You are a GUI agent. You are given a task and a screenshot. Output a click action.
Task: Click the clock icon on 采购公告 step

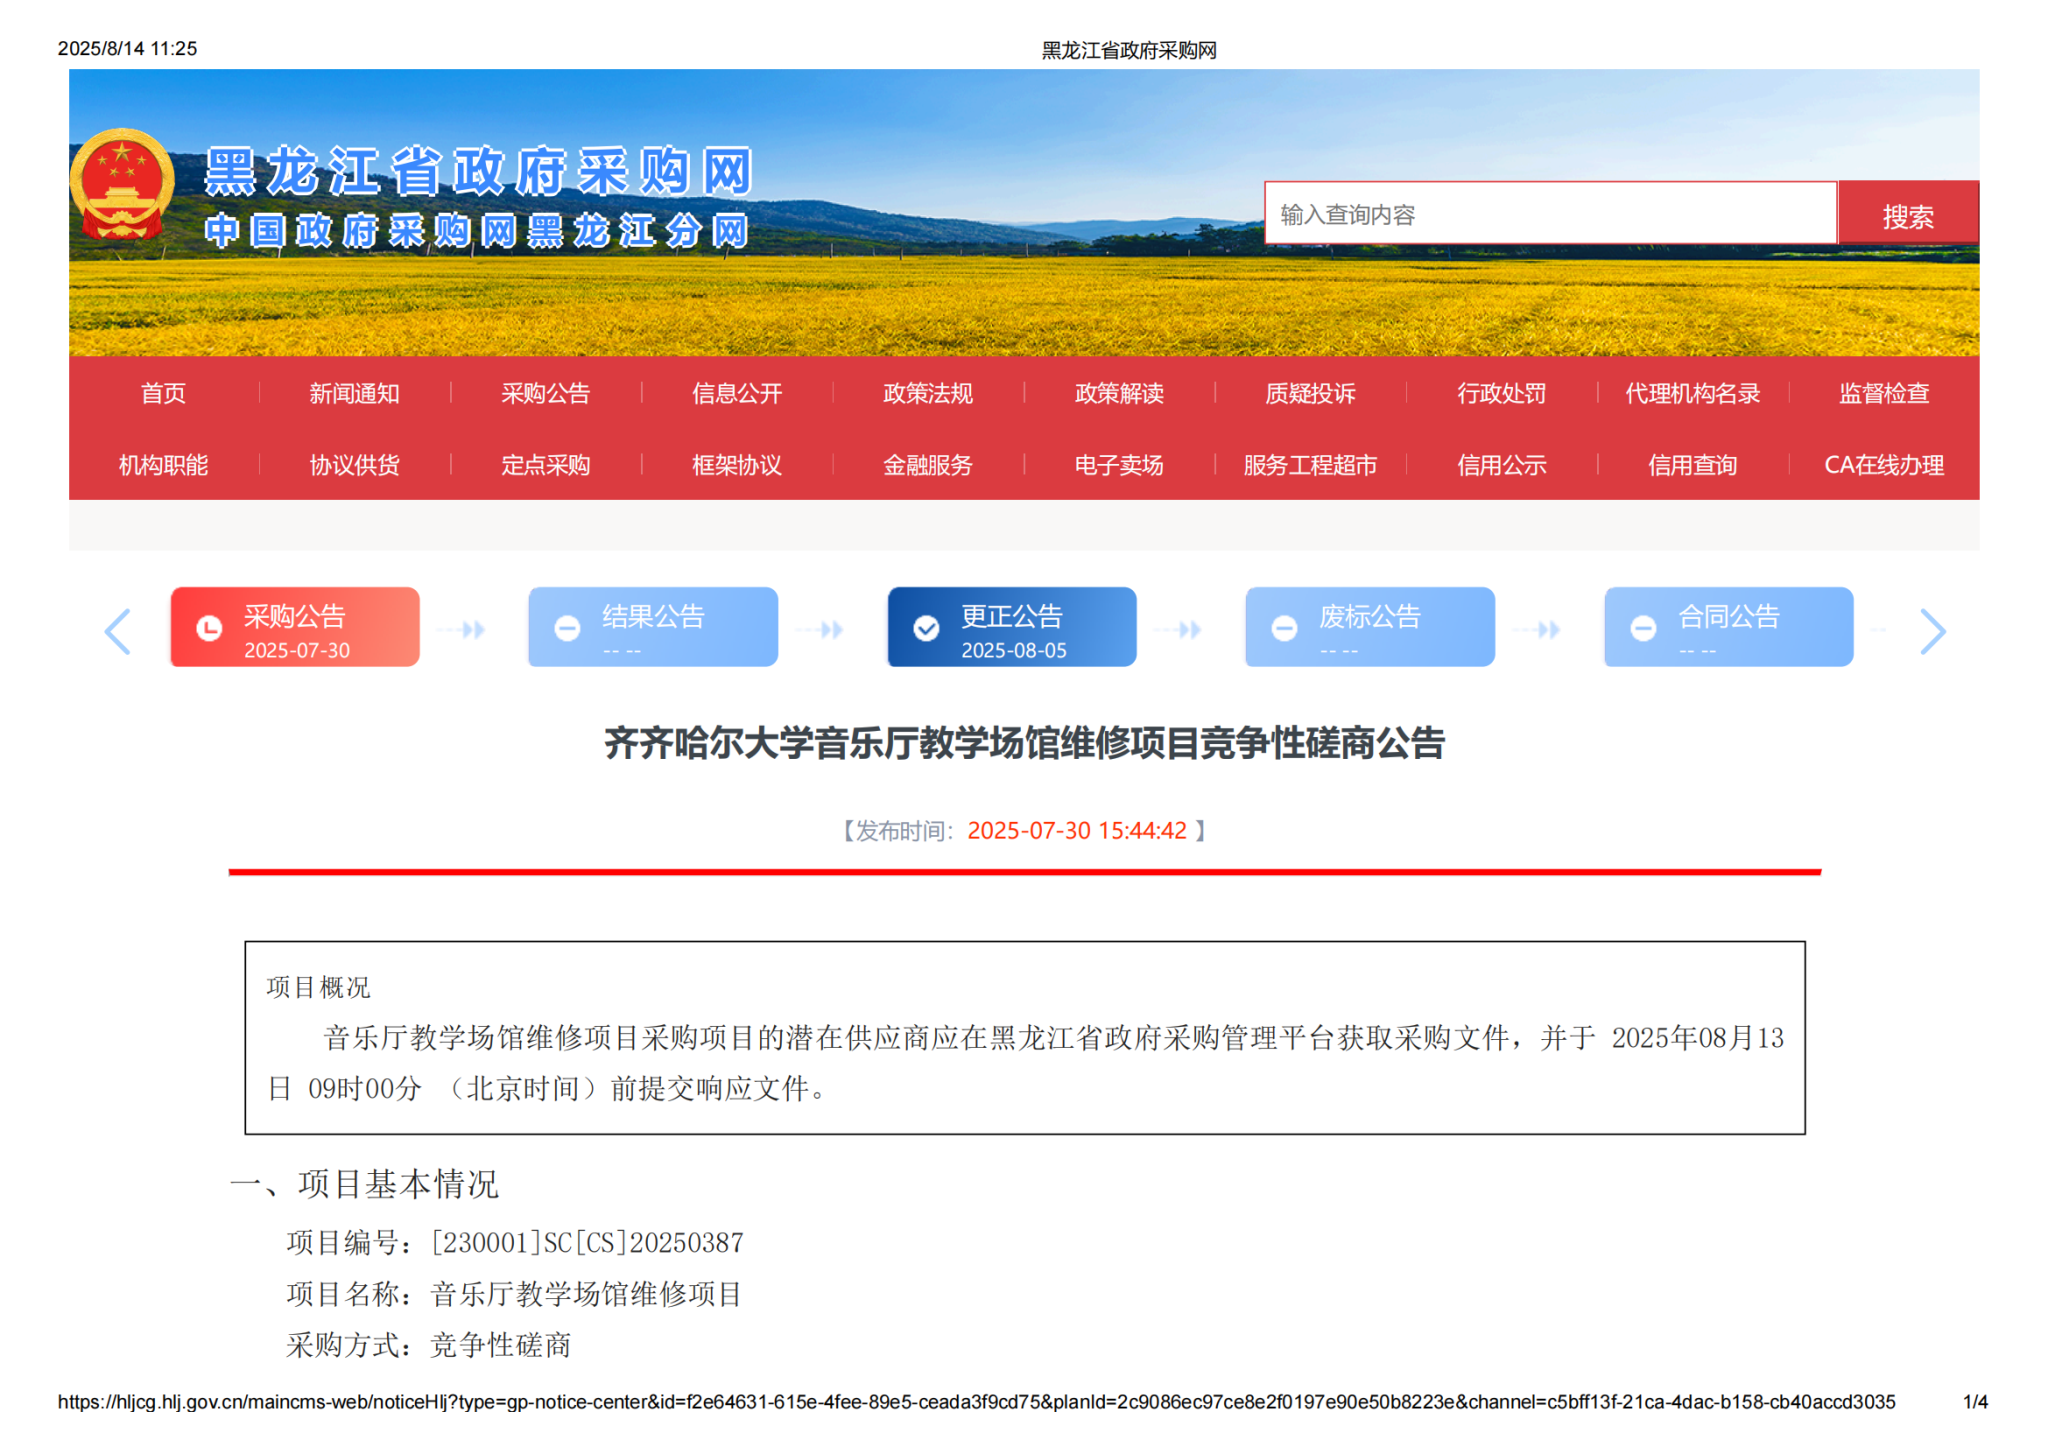click(209, 628)
